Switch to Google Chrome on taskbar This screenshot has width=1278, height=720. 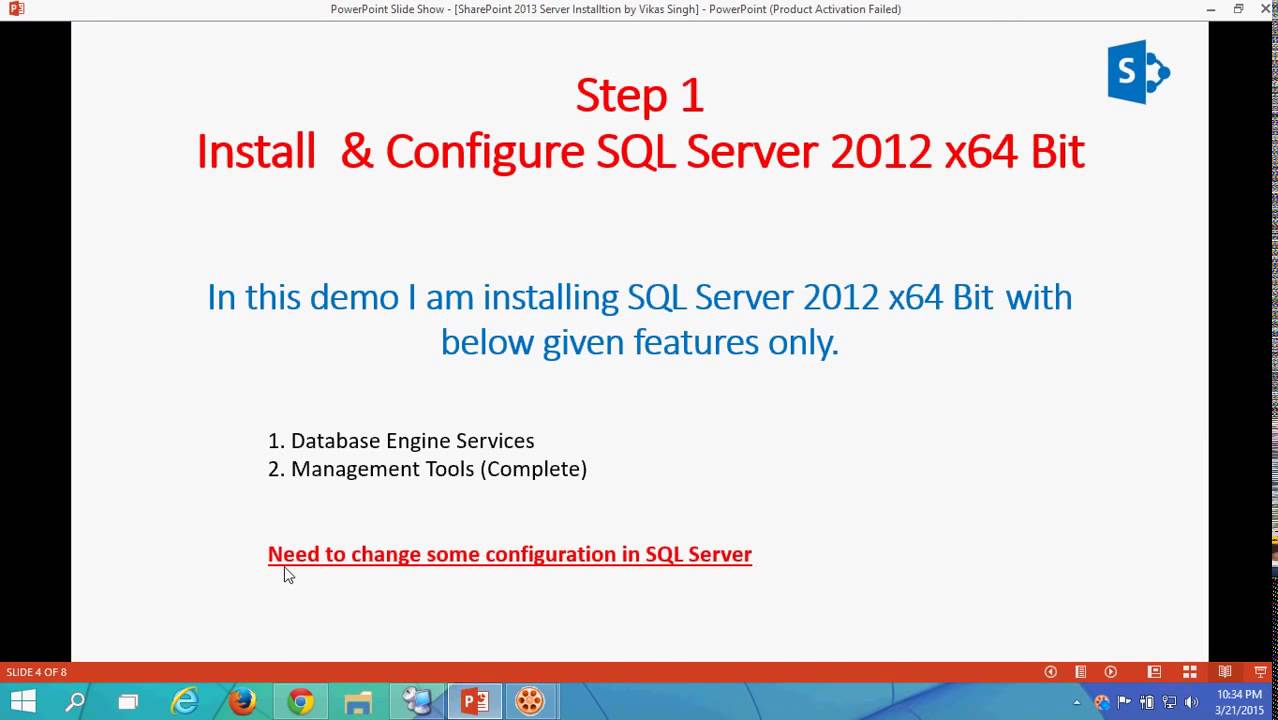(300, 702)
